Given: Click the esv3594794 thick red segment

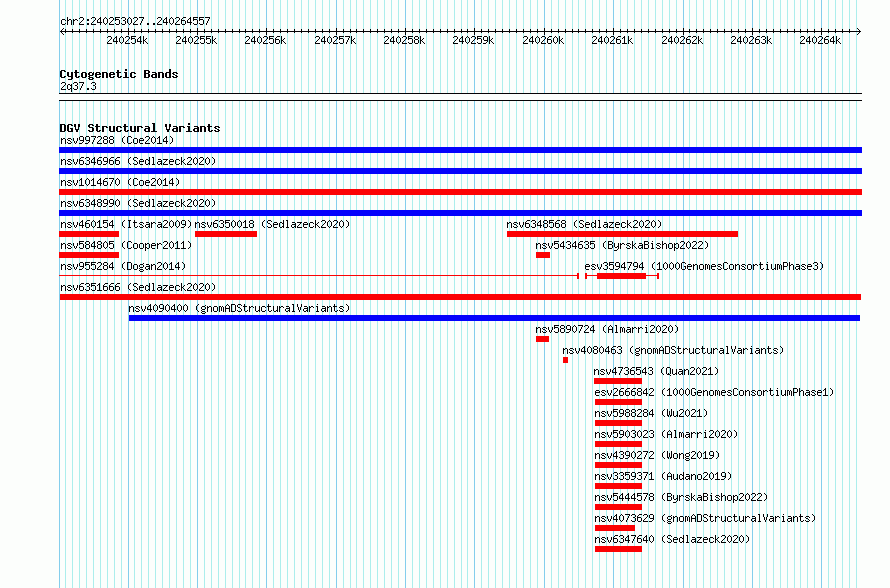Looking at the screenshot, I should (622, 276).
